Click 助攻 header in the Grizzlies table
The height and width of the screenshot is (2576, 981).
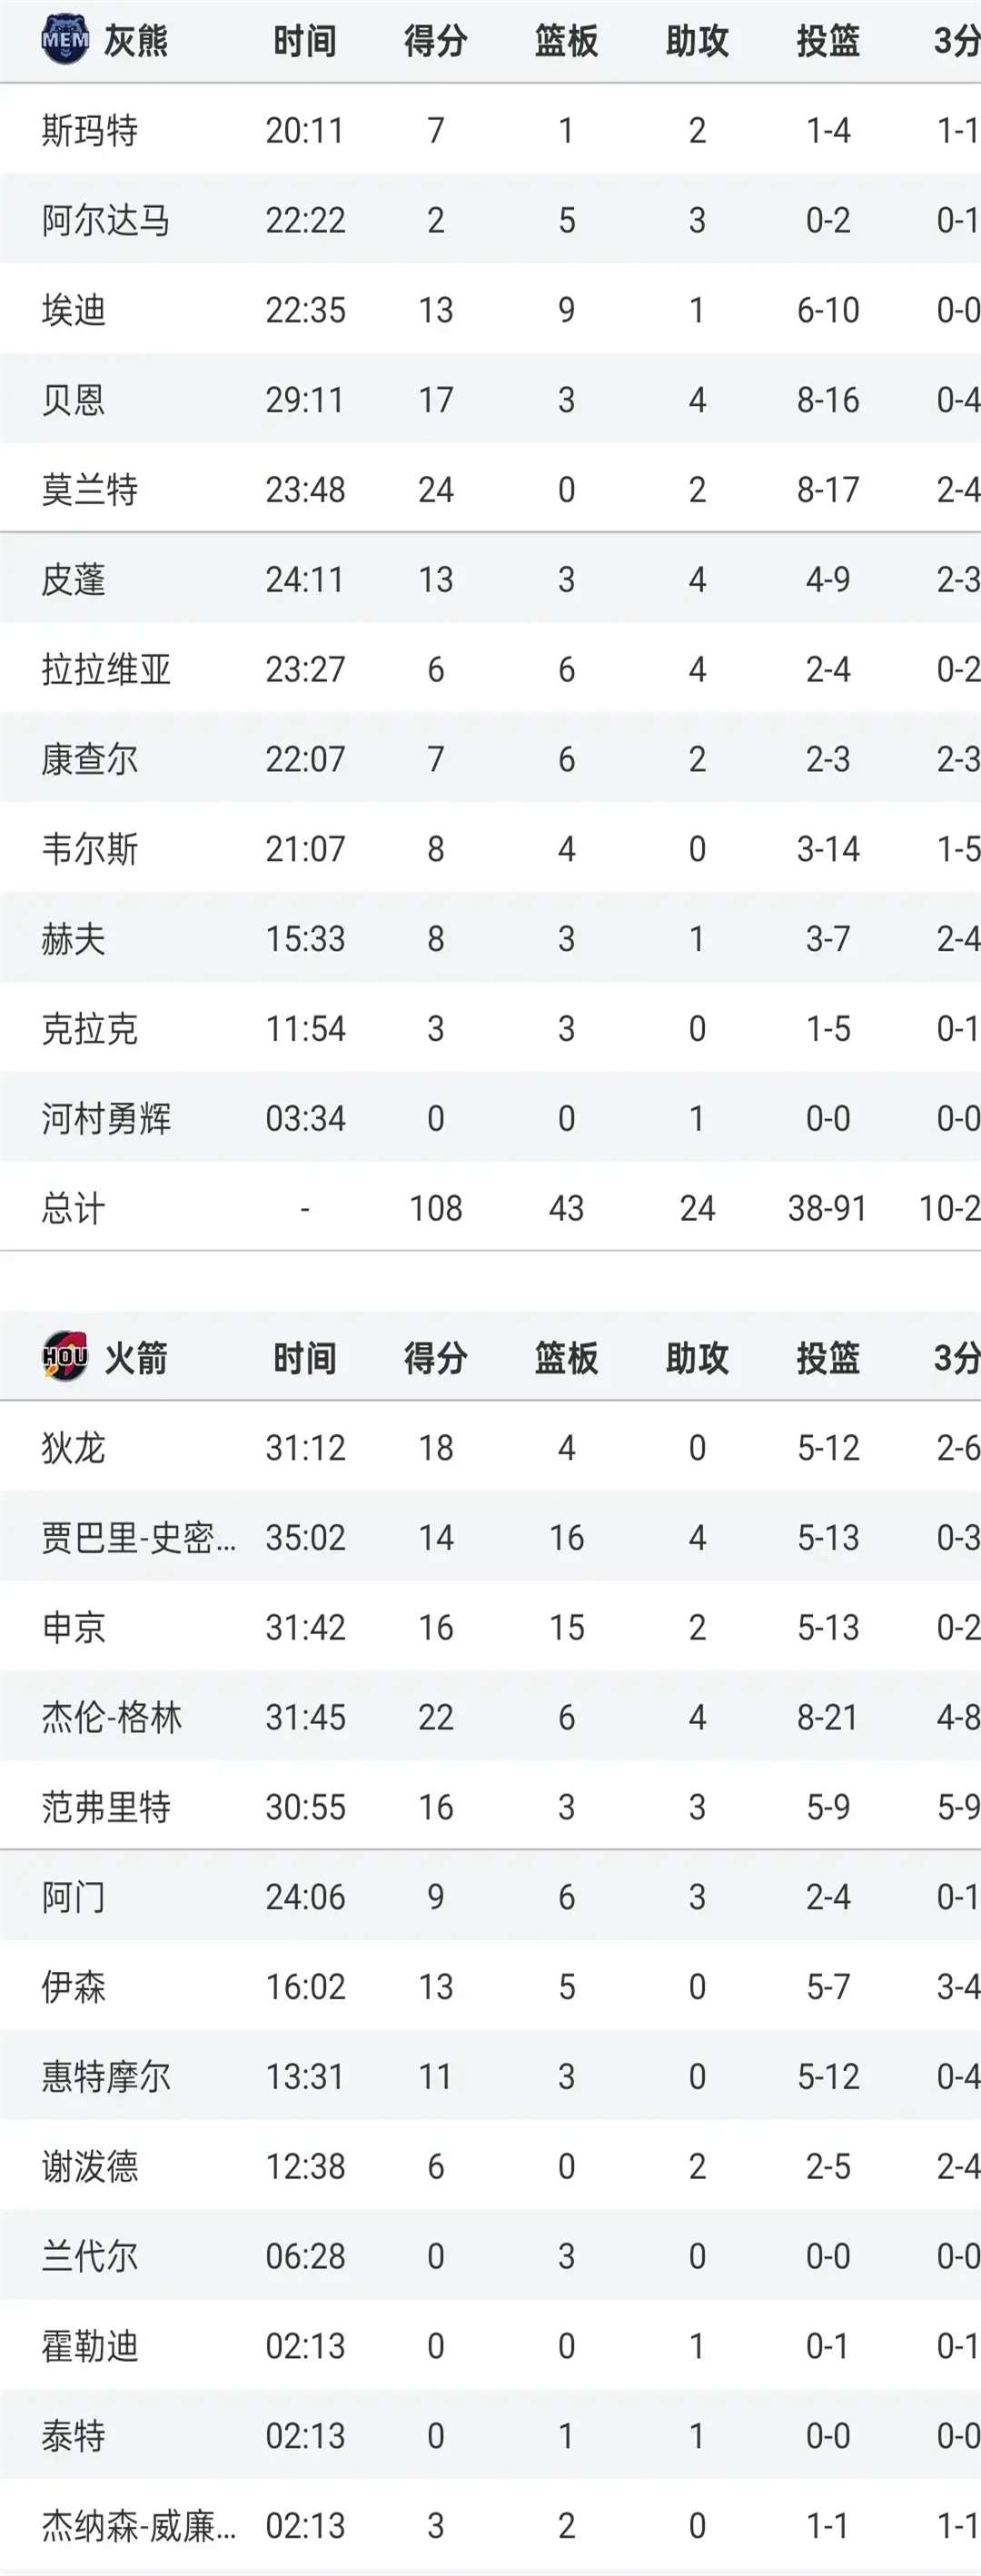697,41
